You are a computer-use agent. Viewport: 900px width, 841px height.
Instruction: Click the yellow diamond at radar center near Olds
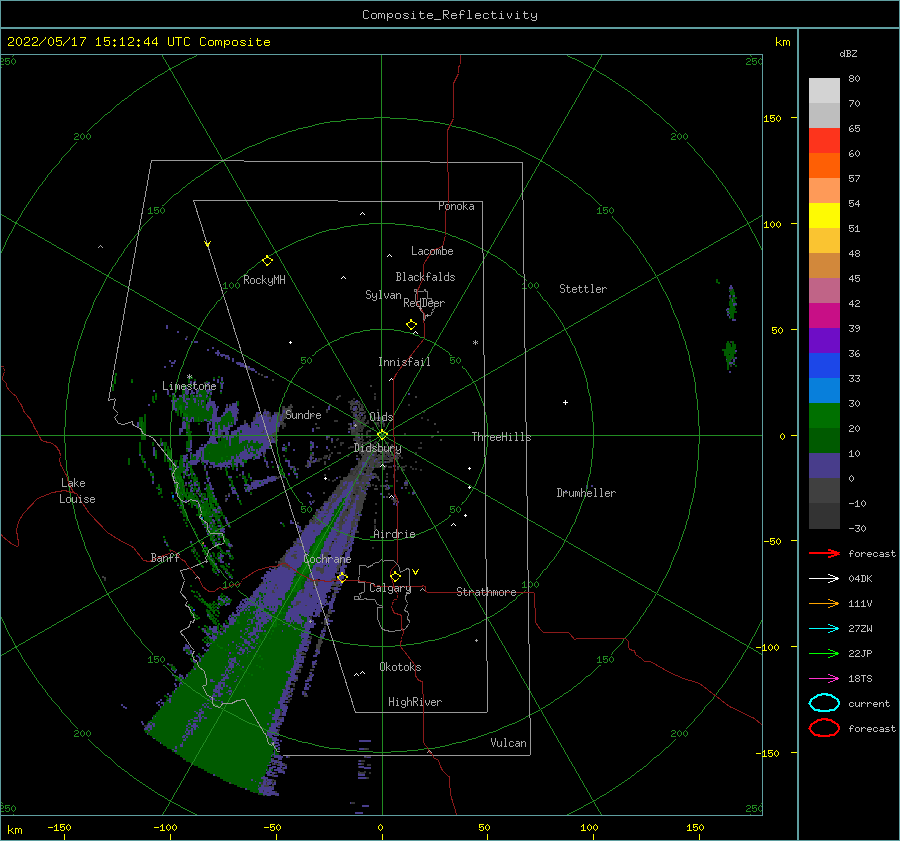point(382,435)
